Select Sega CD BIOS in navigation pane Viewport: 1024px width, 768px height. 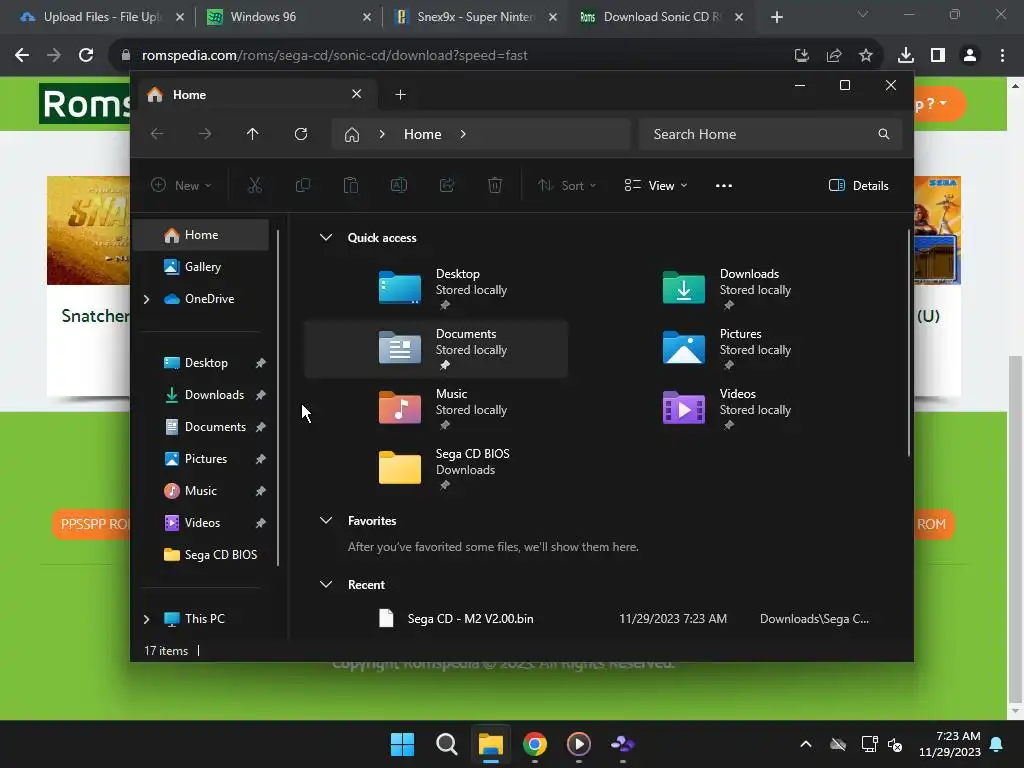pyautogui.click(x=202, y=554)
